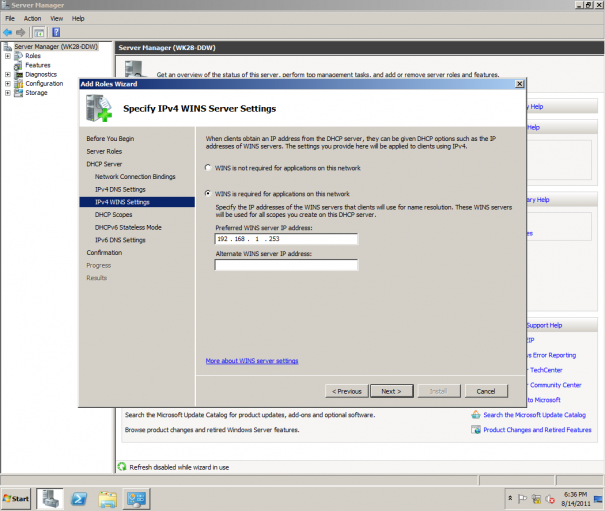Click the Forward arrow toolbar icon
The width and height of the screenshot is (605, 511).
click(20, 32)
